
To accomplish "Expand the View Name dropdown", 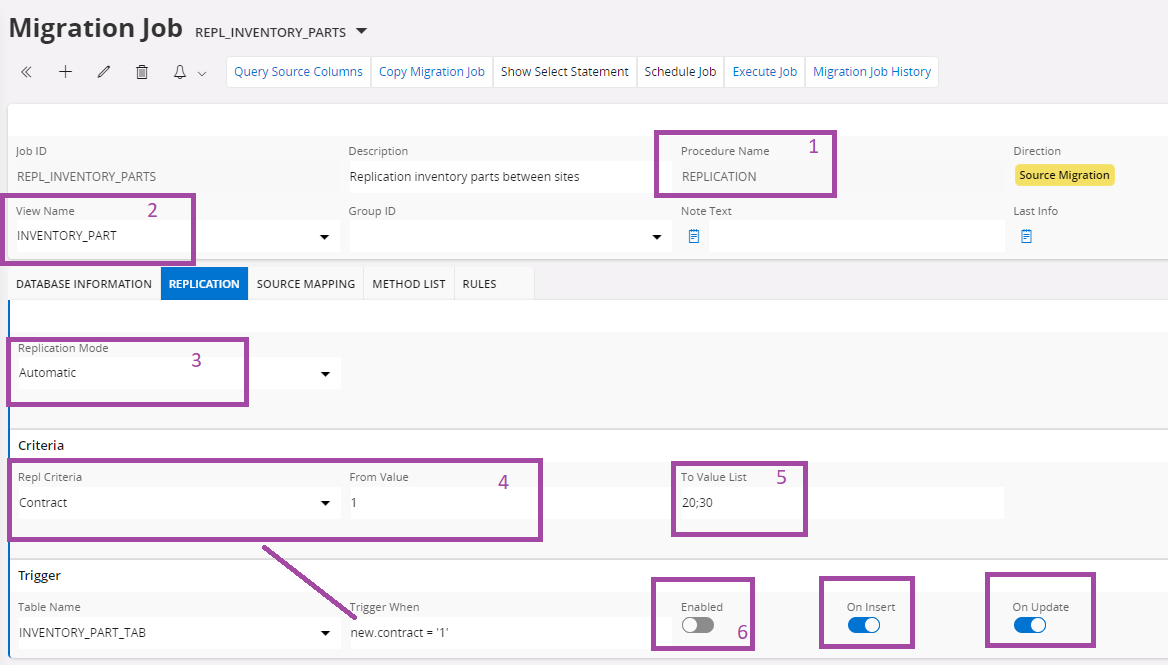I will (x=324, y=237).
